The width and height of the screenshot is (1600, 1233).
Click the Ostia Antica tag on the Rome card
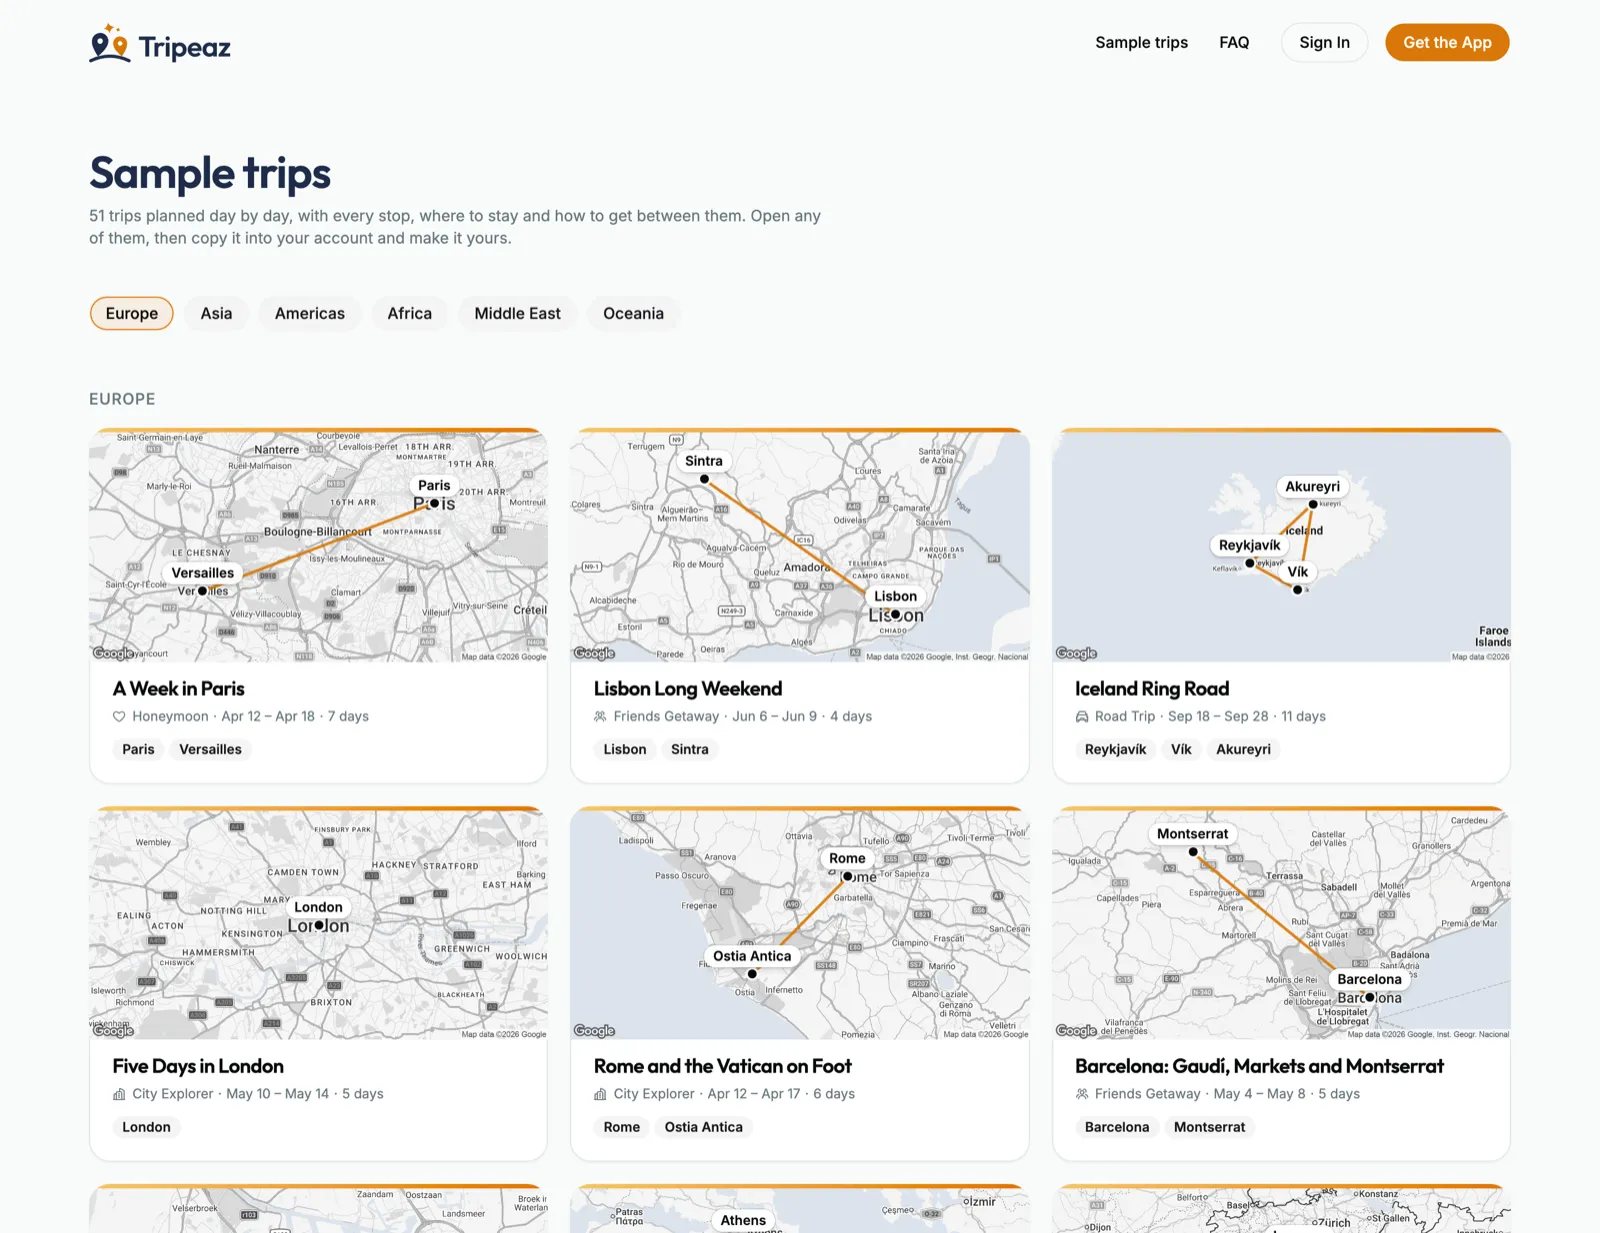tap(704, 1128)
